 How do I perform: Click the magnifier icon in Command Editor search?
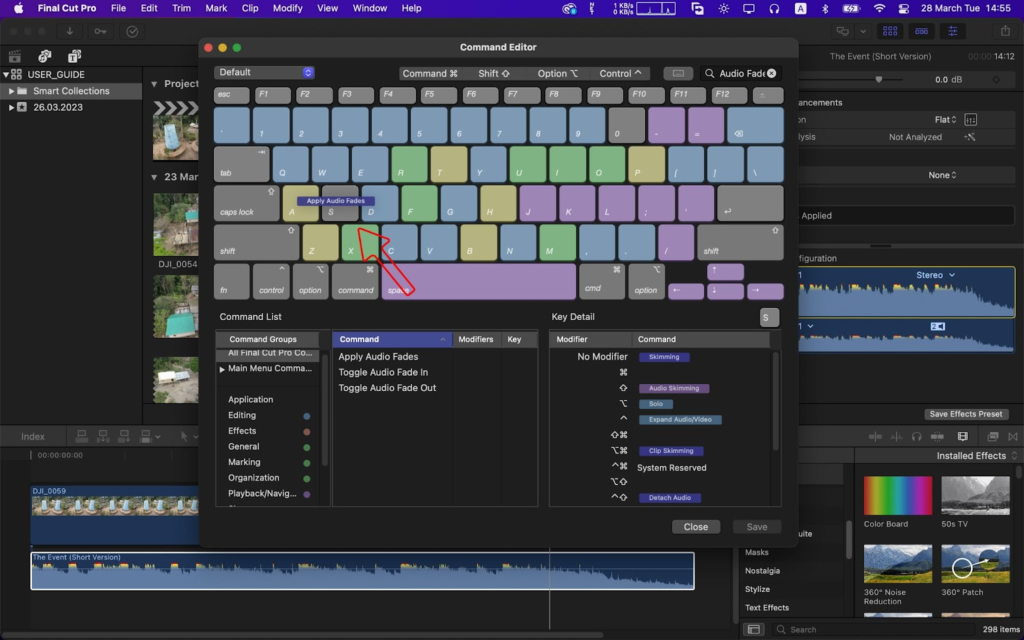pos(709,73)
